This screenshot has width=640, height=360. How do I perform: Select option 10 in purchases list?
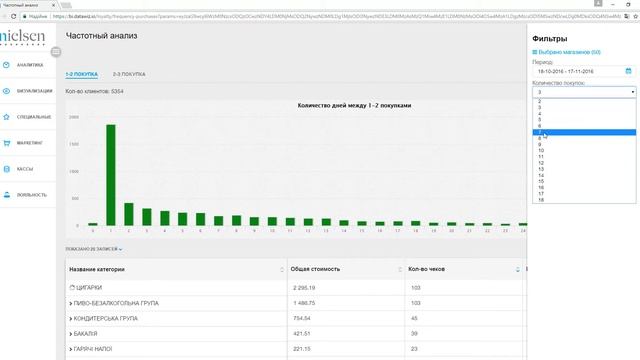[584, 151]
